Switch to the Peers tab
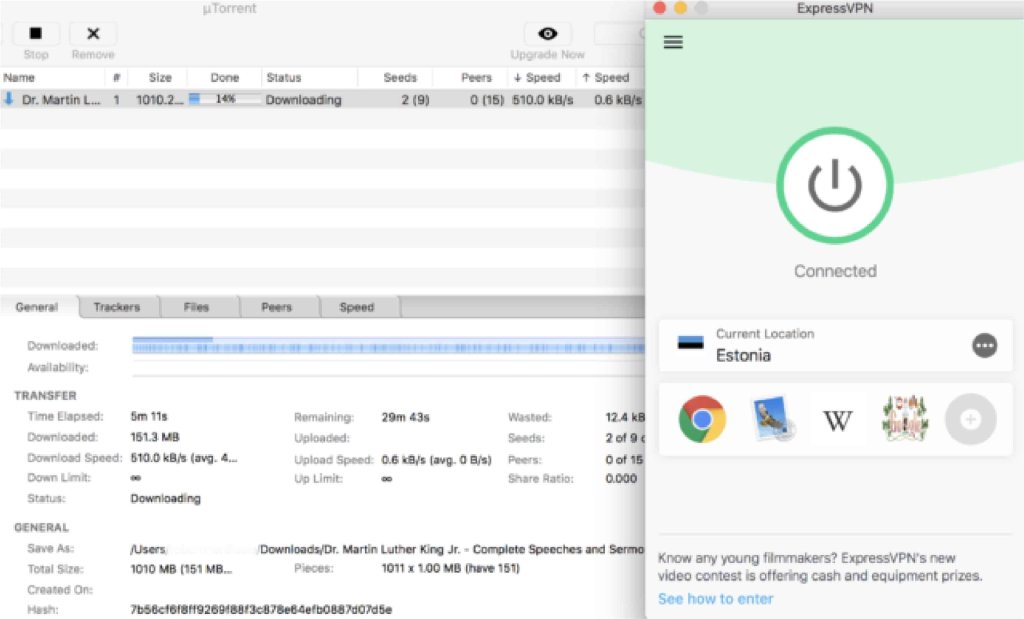 click(276, 307)
